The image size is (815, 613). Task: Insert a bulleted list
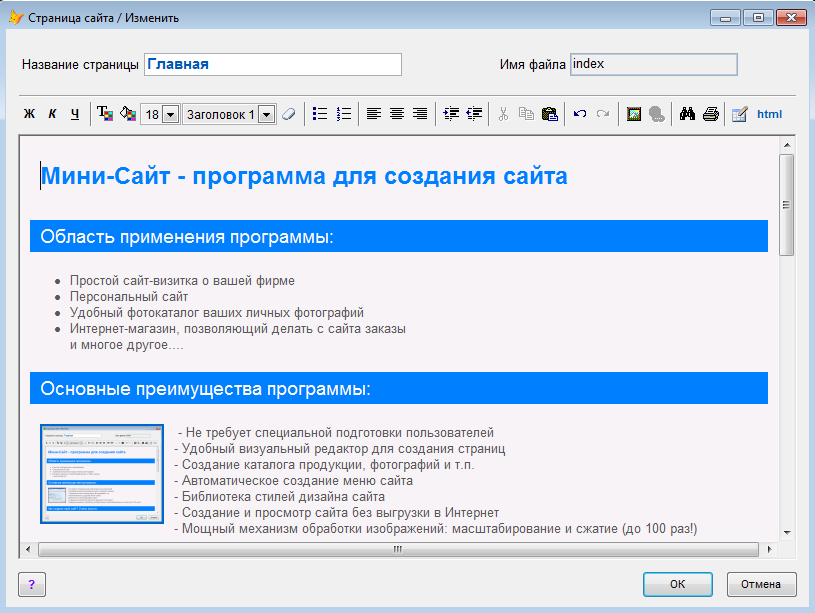320,114
